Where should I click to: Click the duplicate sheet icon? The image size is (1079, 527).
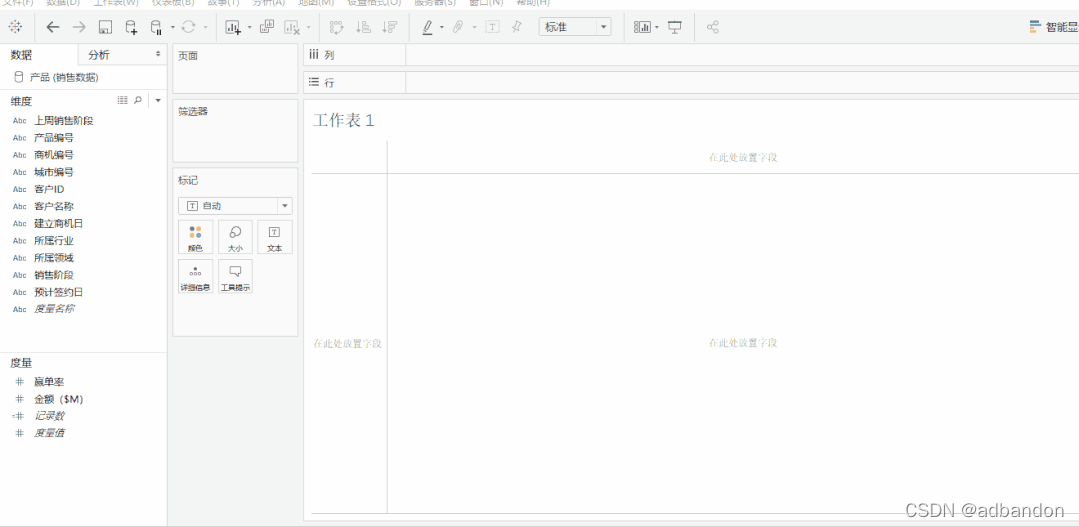pyautogui.click(x=267, y=28)
